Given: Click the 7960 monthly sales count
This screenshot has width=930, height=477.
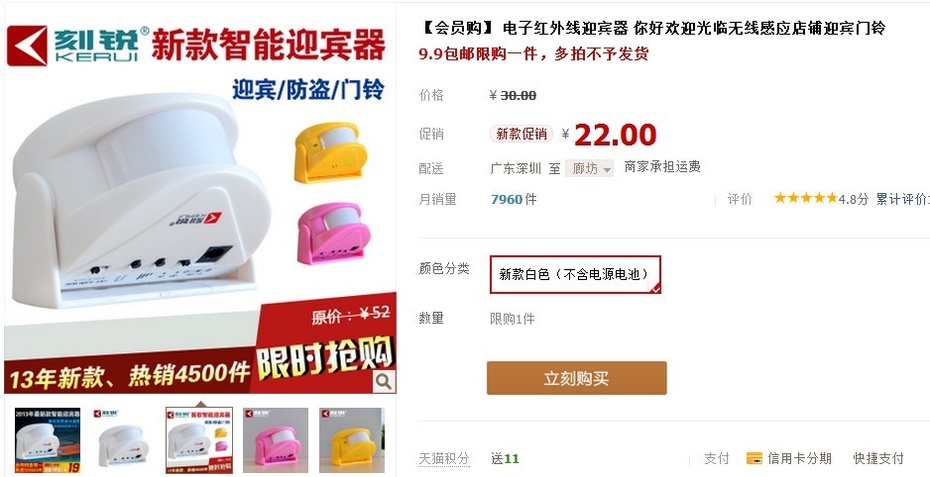Looking at the screenshot, I should tap(507, 199).
